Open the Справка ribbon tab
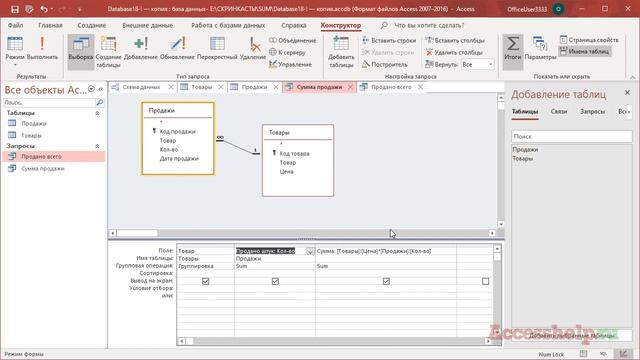Image resolution: width=640 pixels, height=360 pixels. [293, 25]
